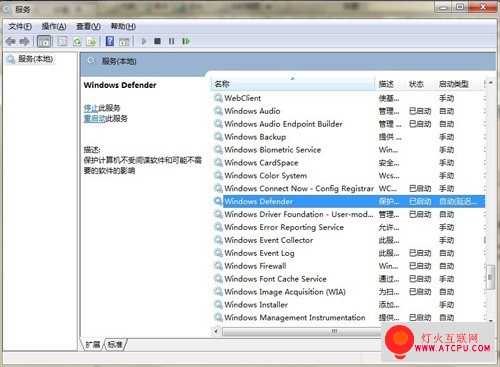500x367 pixels.
Task: Switch to the 扩展 tab
Action: point(93,344)
